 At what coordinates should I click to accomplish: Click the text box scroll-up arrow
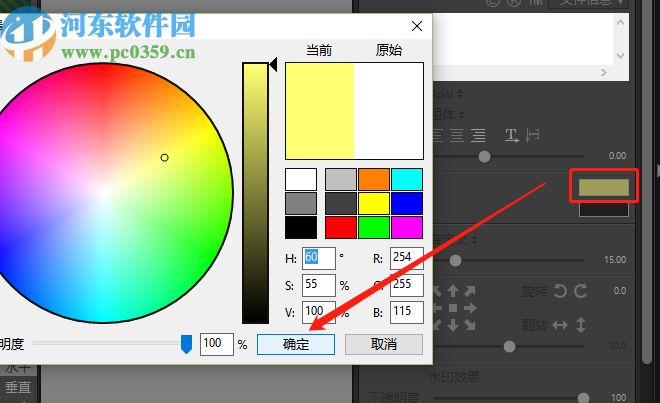click(620, 22)
